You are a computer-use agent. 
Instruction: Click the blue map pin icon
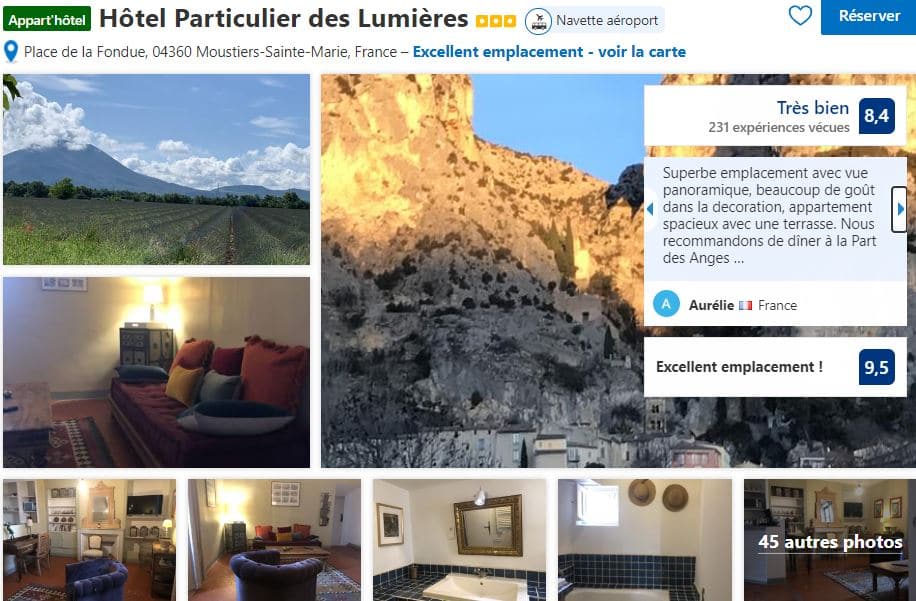11,51
